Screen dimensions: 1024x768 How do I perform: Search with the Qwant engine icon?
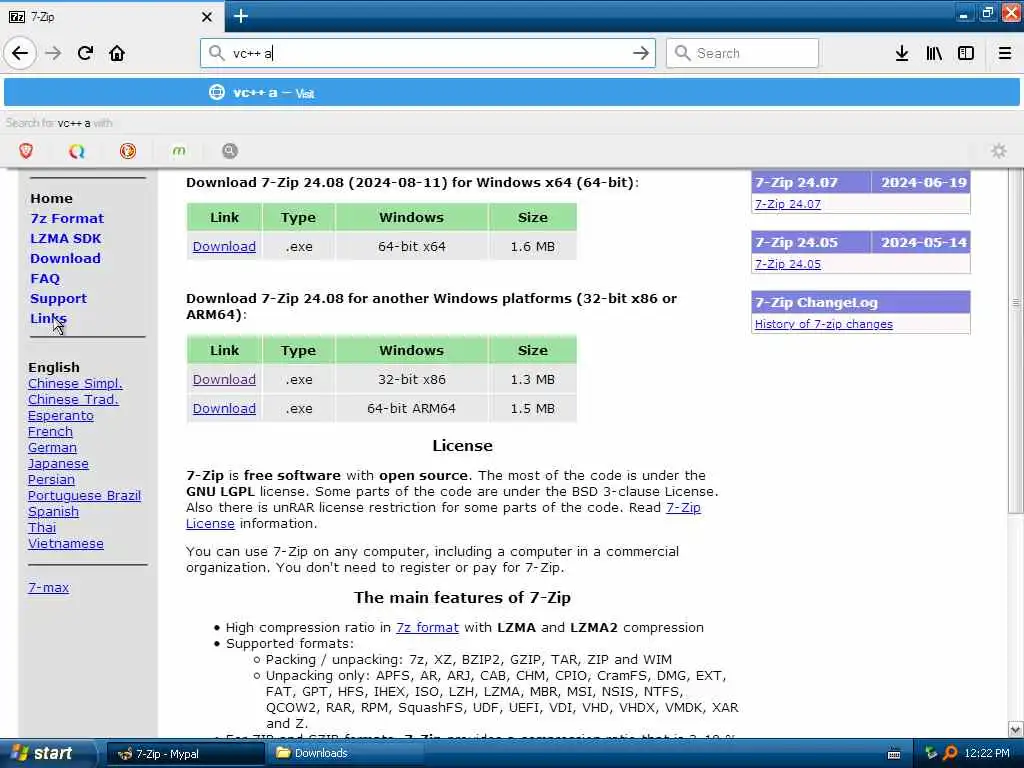point(77,151)
